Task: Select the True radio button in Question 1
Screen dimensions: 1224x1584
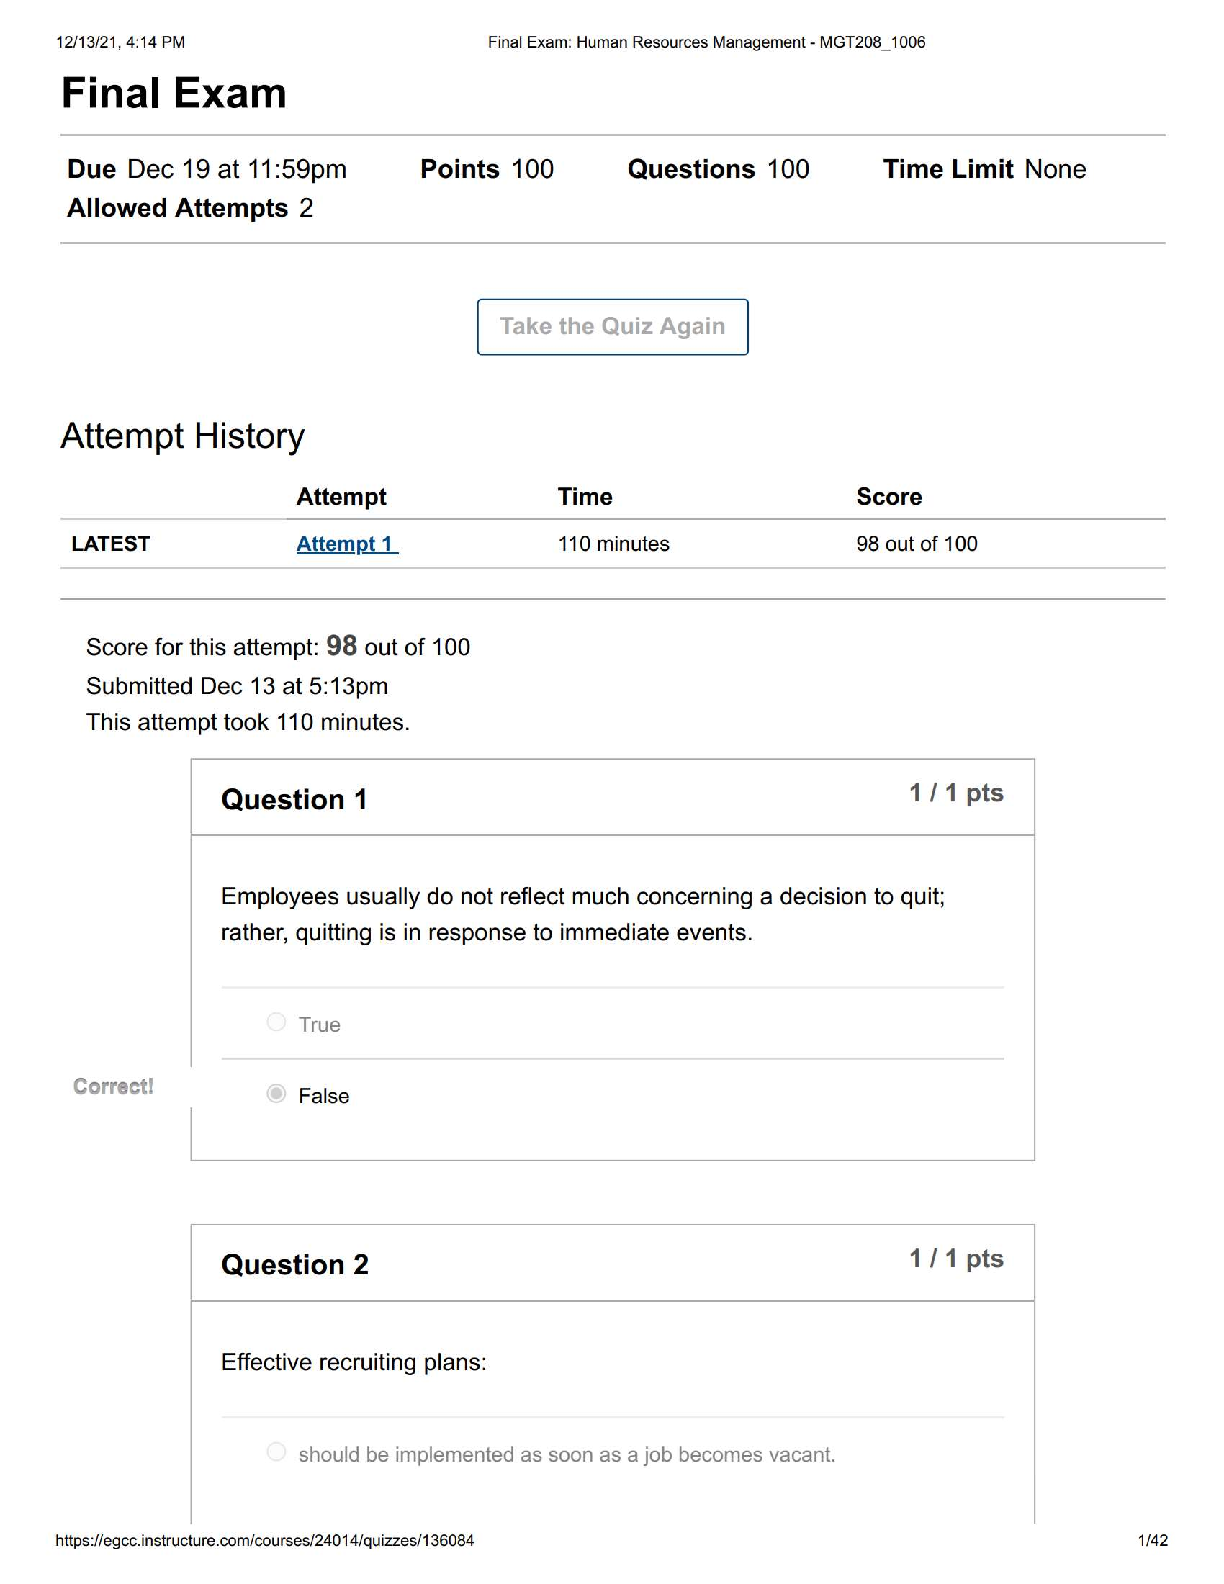Action: pos(277,1022)
